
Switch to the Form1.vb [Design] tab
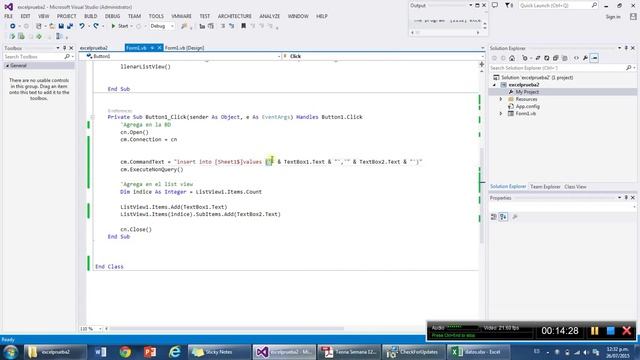tap(184, 48)
